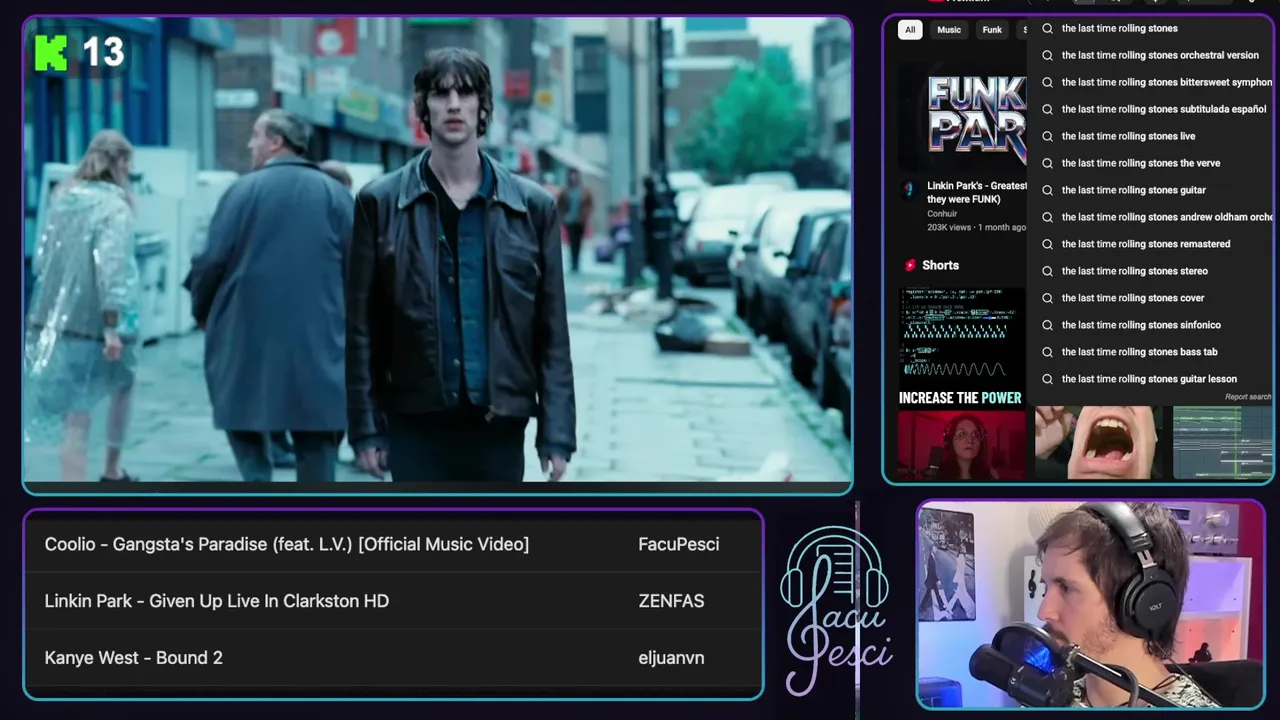Select the 'Music' filter chip

(949, 30)
